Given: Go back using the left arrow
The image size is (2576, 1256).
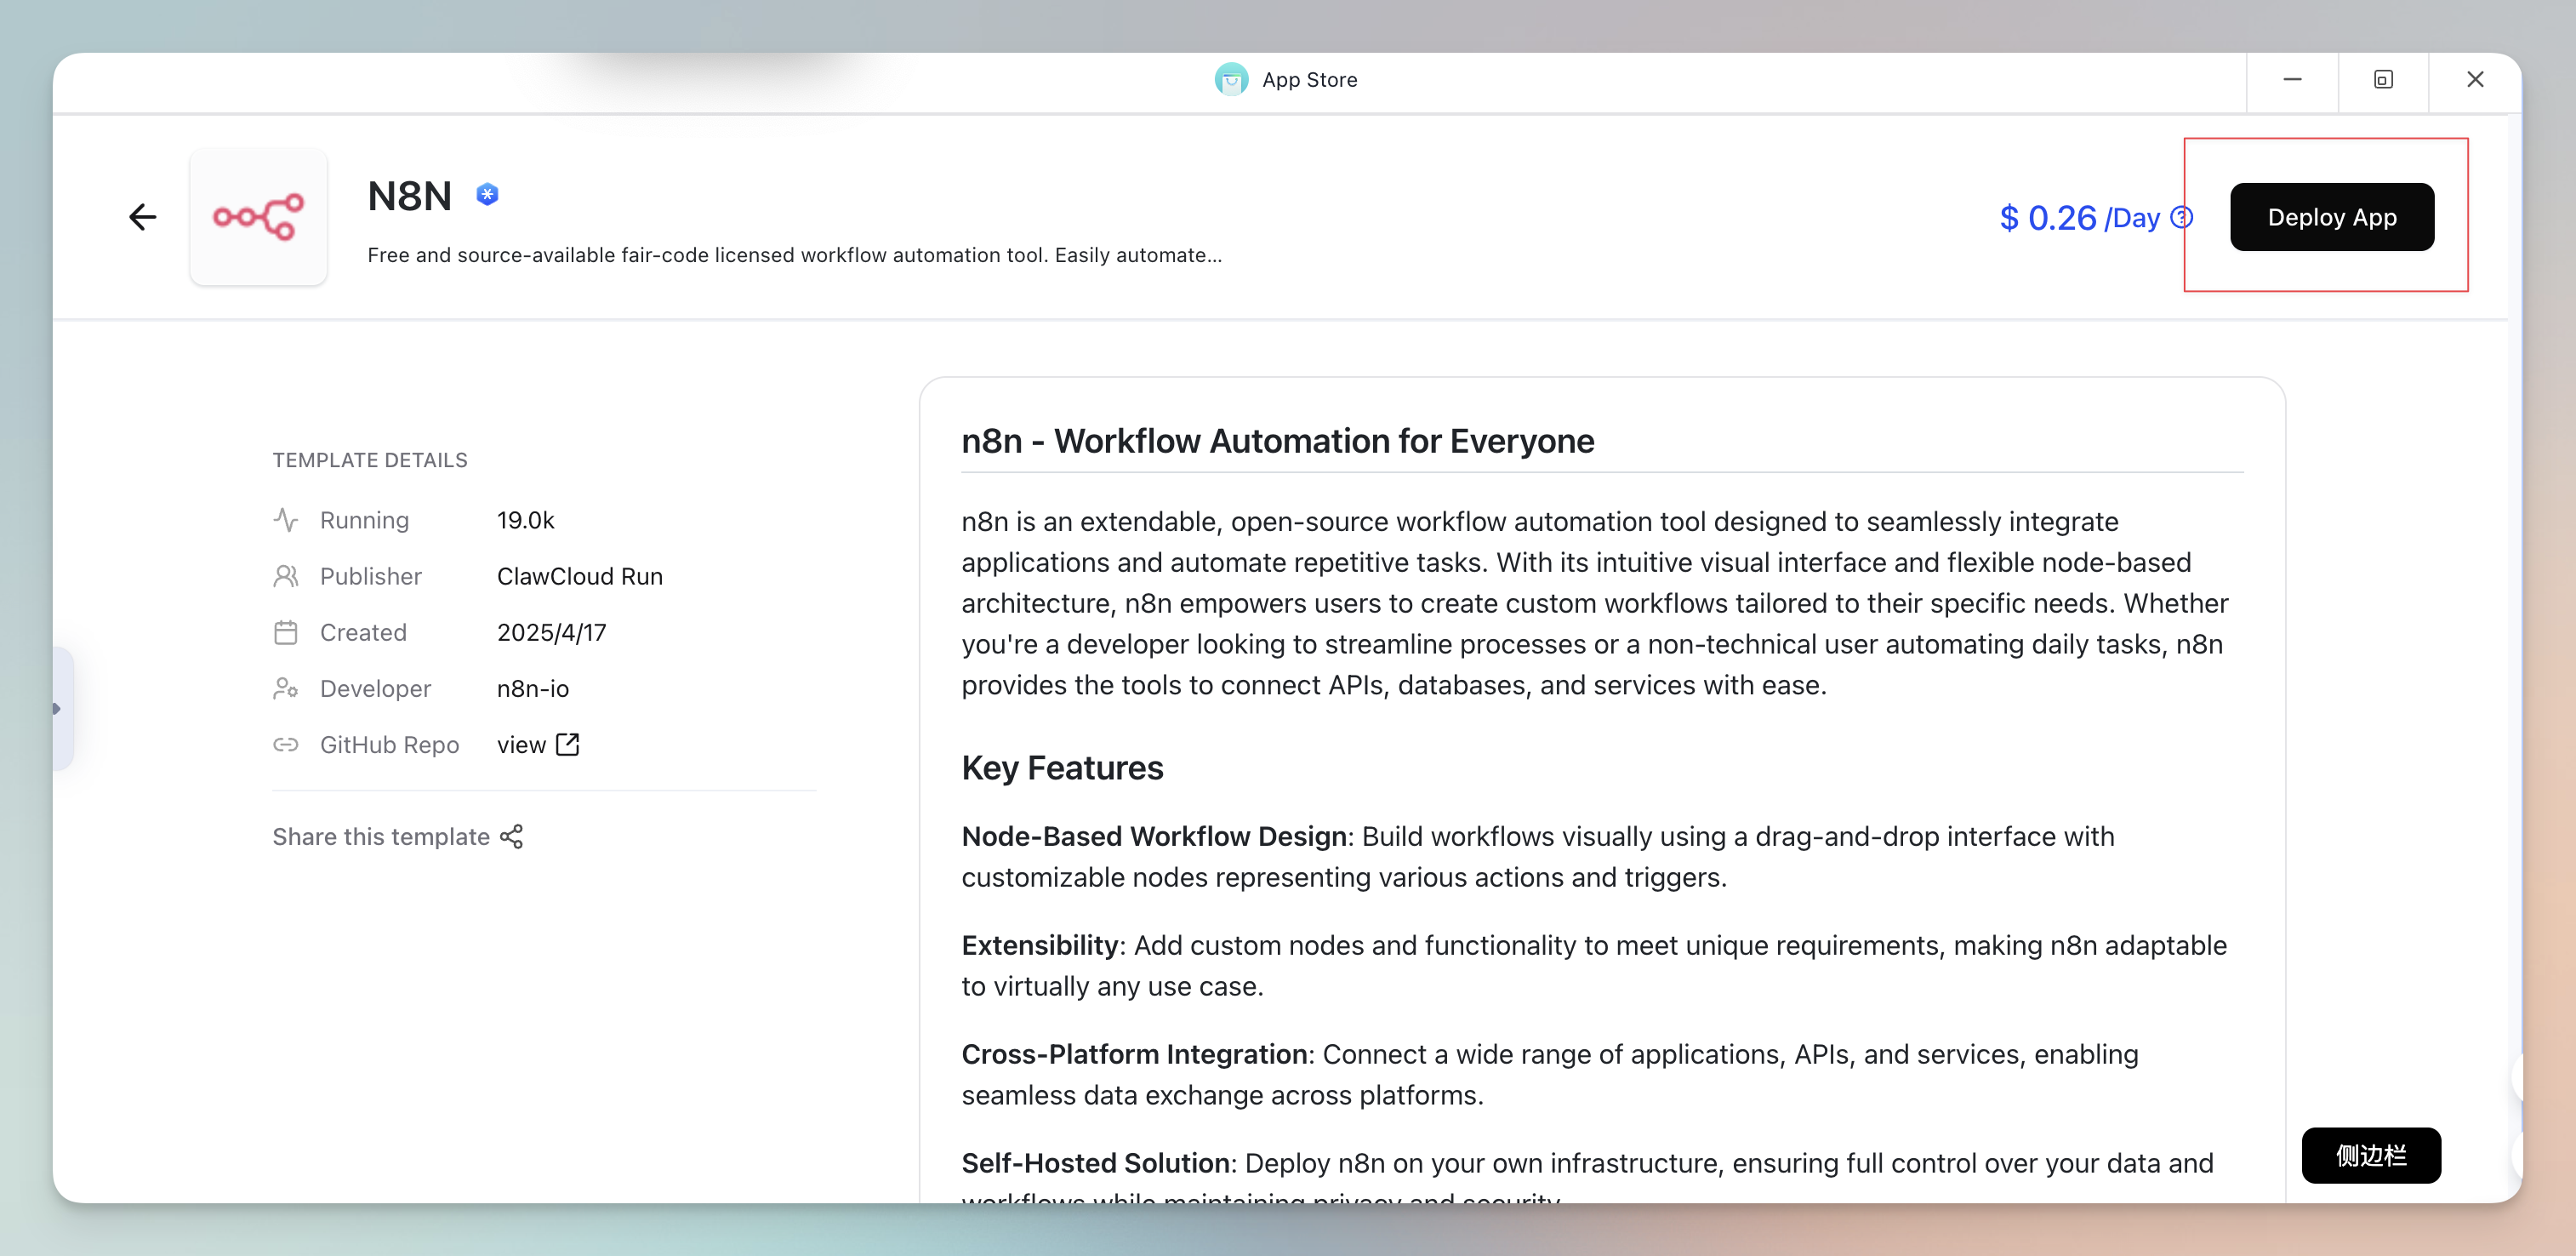Looking at the screenshot, I should (143, 217).
